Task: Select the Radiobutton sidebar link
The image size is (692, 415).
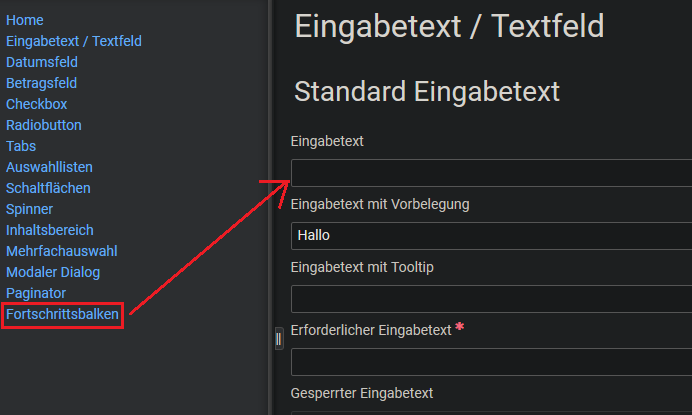Action: 44,125
